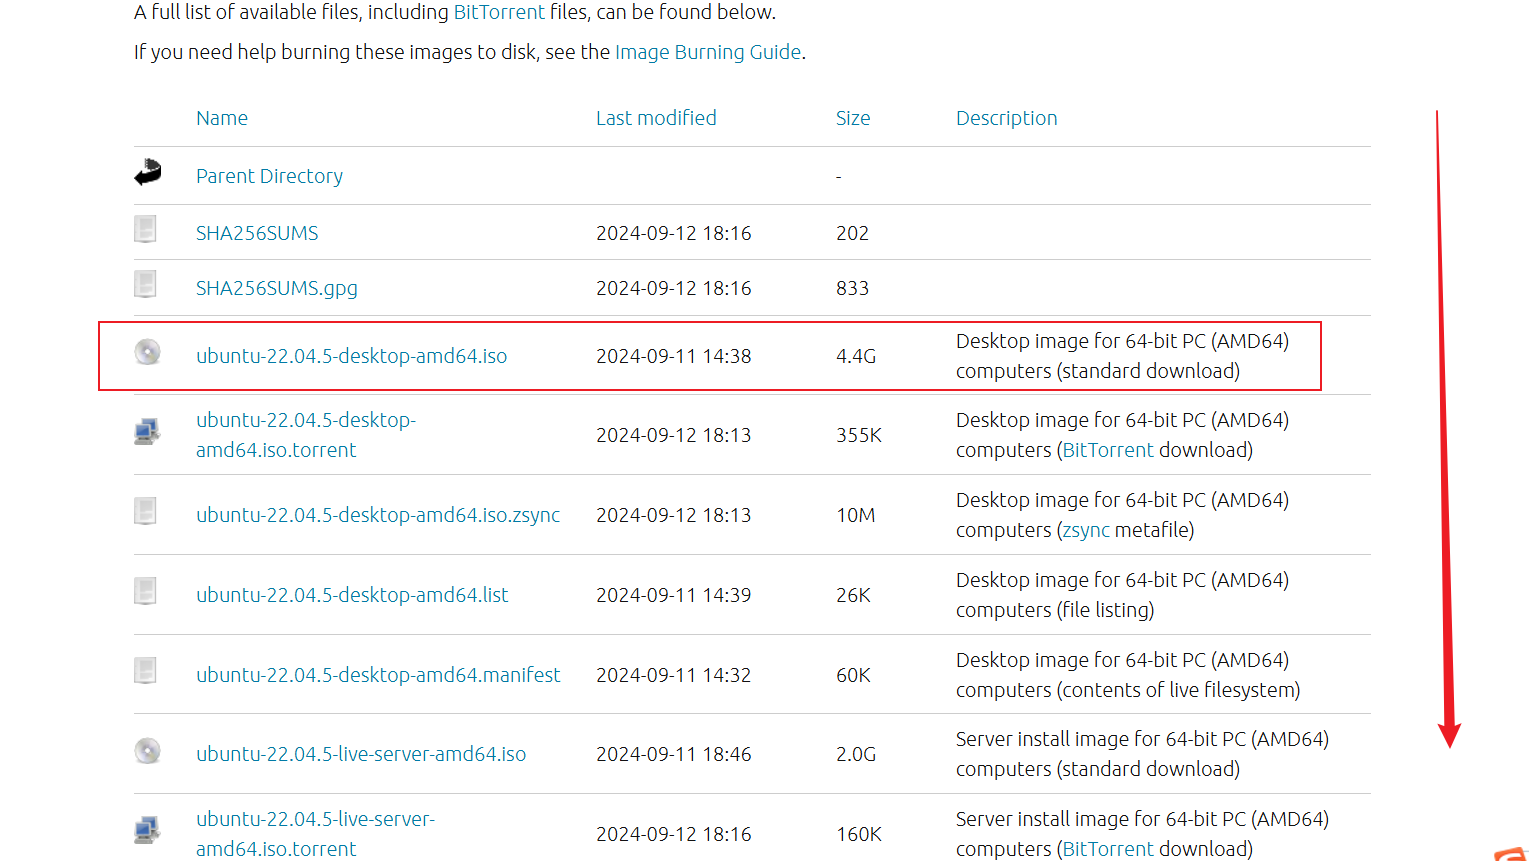Open the SHA256SUMS file link
The width and height of the screenshot is (1529, 861).
point(257,233)
